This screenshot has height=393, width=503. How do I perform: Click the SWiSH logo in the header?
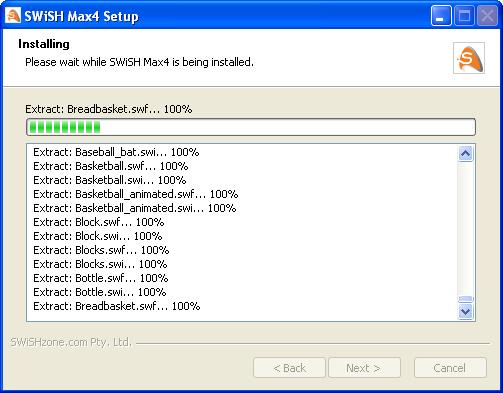[x=469, y=58]
